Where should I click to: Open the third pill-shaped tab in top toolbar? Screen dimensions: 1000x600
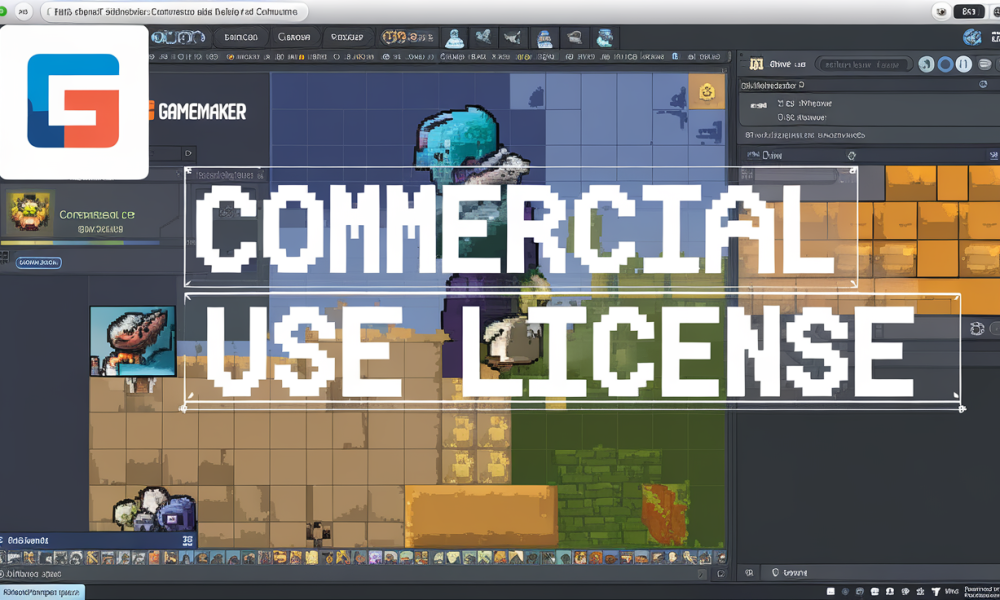coord(347,37)
